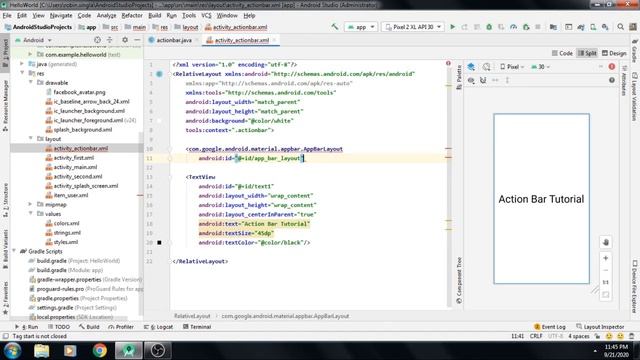Open Project panel gear settings
Image resolution: width=640 pixels, height=360 pixels.
[125, 40]
